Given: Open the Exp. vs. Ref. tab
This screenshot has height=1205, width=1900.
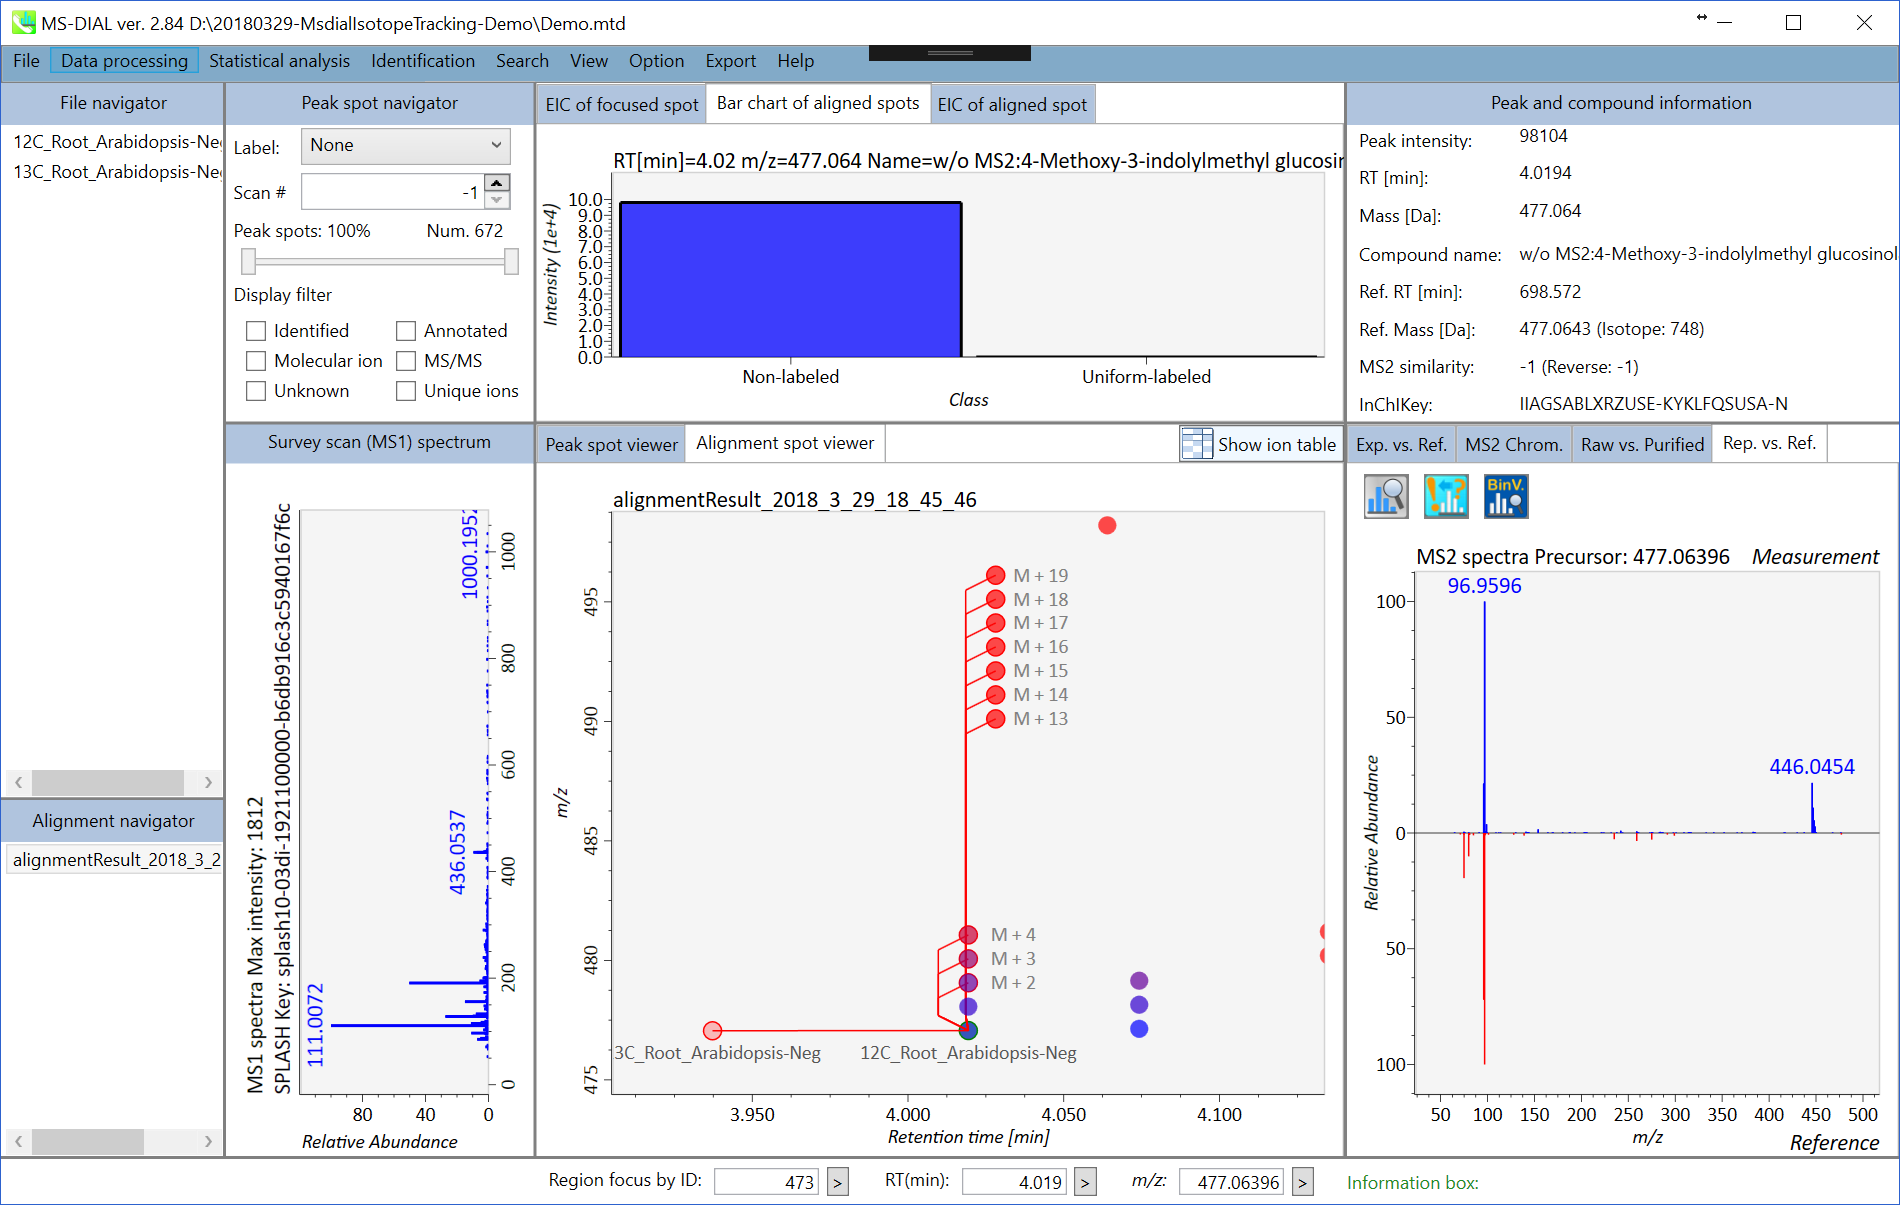Looking at the screenshot, I should point(1401,444).
